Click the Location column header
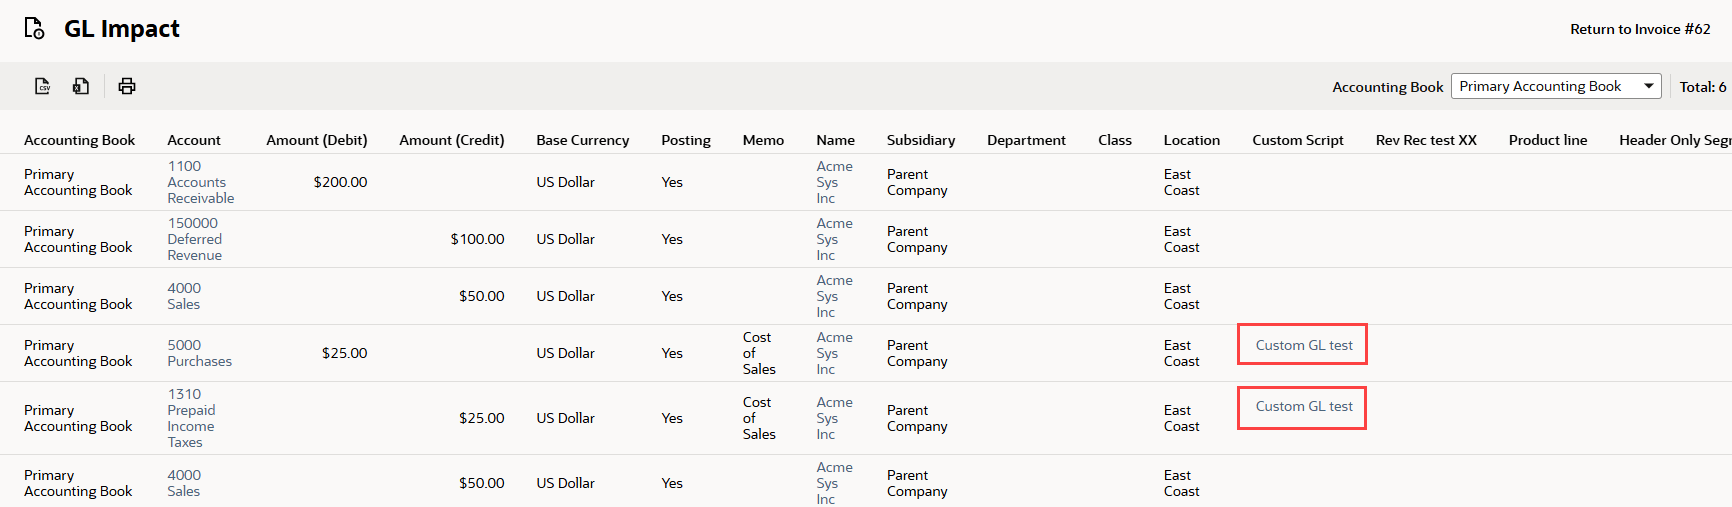The width and height of the screenshot is (1732, 507). [1191, 140]
